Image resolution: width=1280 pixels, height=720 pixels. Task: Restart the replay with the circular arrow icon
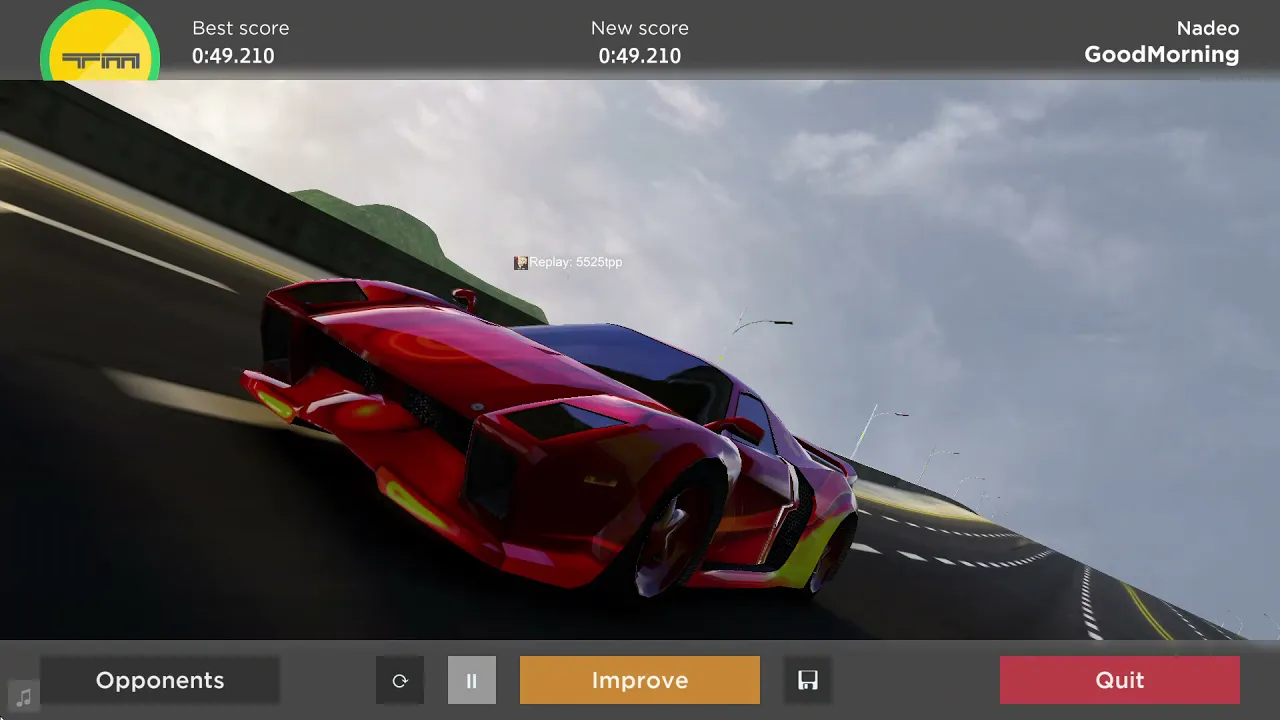pyautogui.click(x=400, y=680)
